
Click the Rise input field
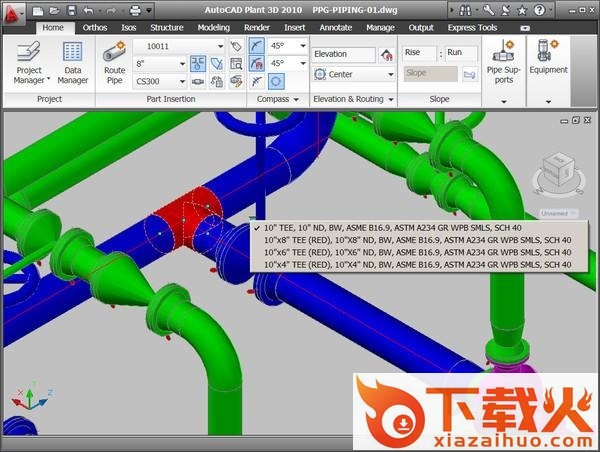(419, 53)
